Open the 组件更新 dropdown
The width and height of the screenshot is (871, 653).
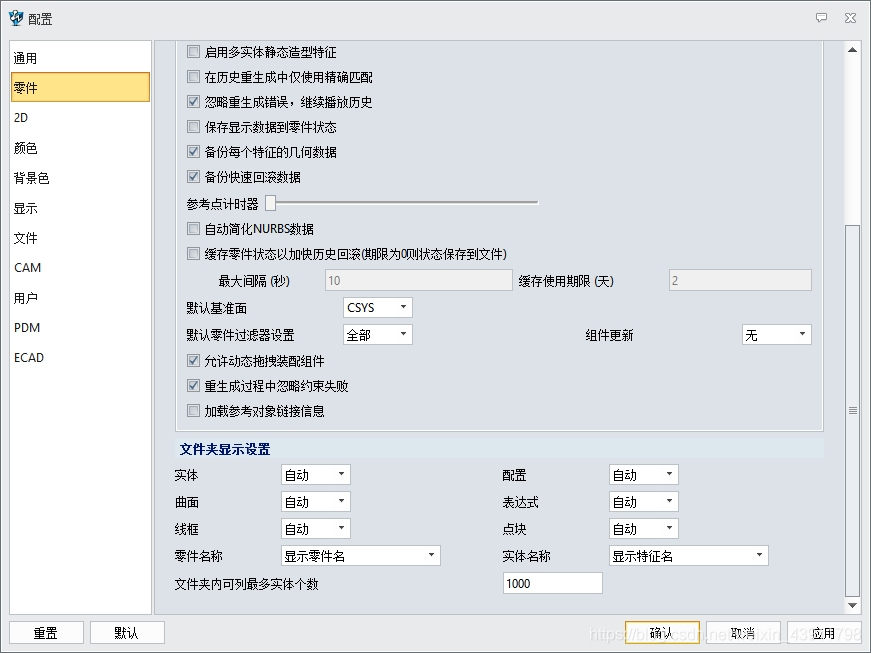pyautogui.click(x=777, y=335)
